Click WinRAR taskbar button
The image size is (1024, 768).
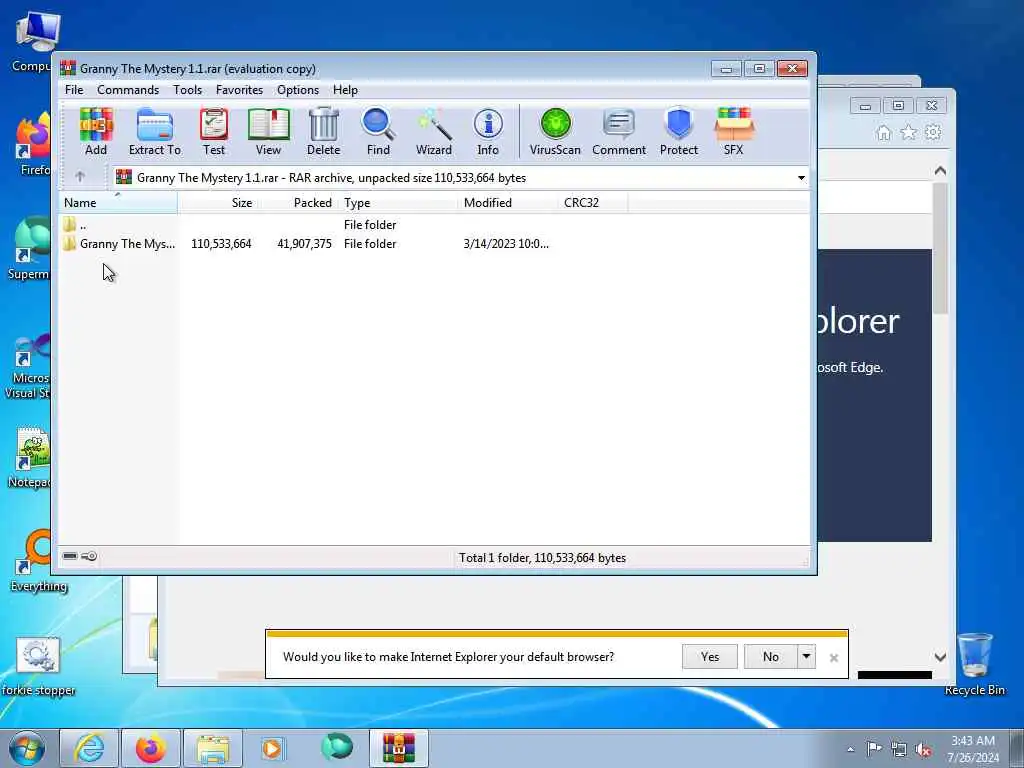(x=398, y=748)
